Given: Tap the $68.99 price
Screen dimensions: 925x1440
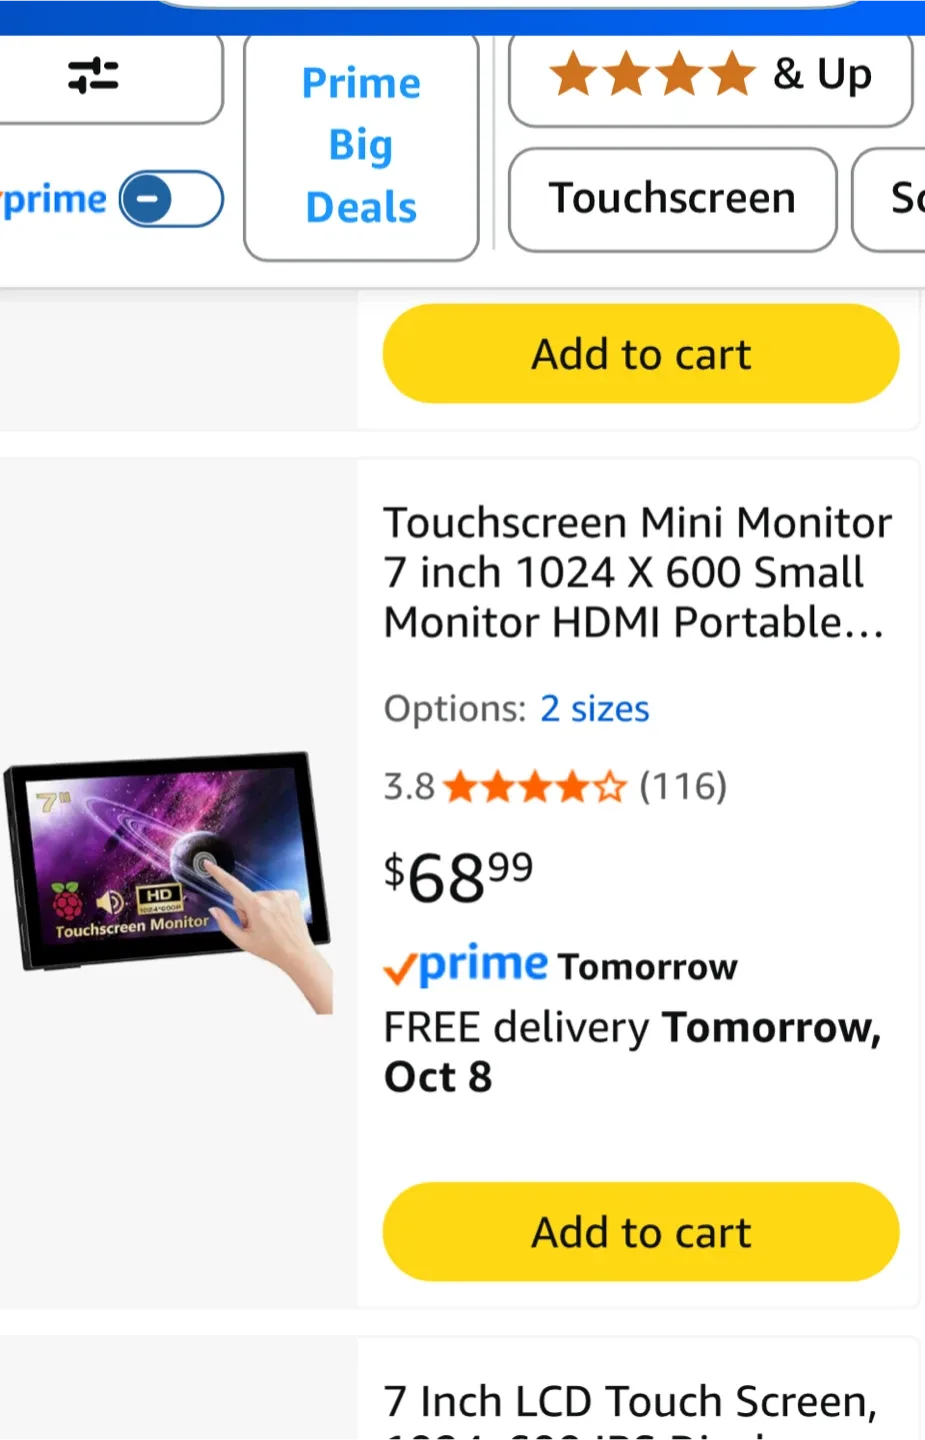Looking at the screenshot, I should (x=459, y=877).
